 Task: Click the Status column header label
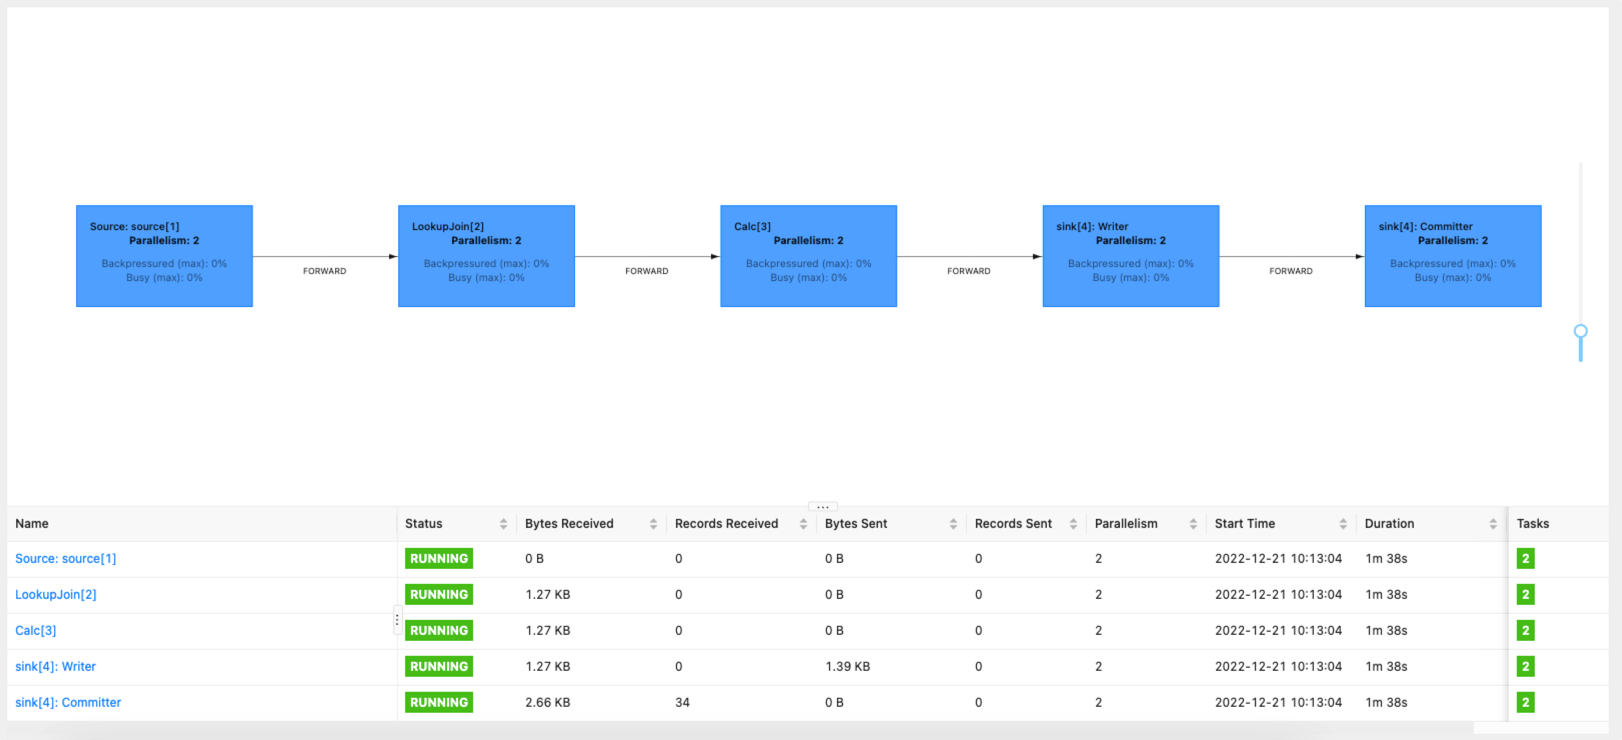tap(424, 524)
